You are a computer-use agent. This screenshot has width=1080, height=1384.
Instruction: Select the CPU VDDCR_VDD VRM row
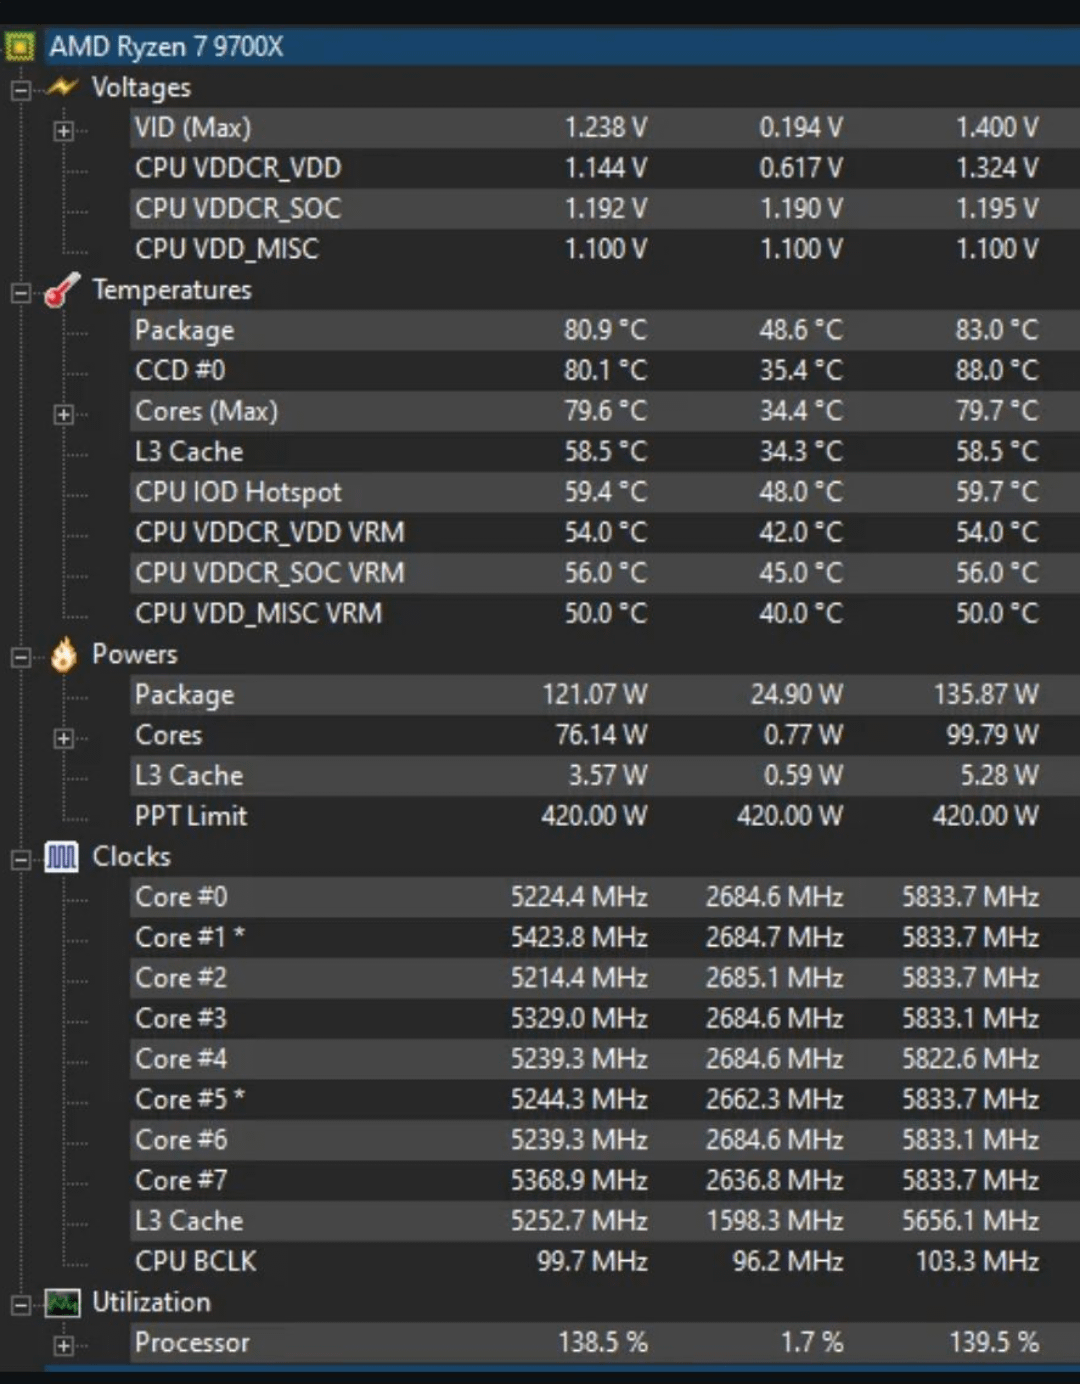(x=605, y=532)
